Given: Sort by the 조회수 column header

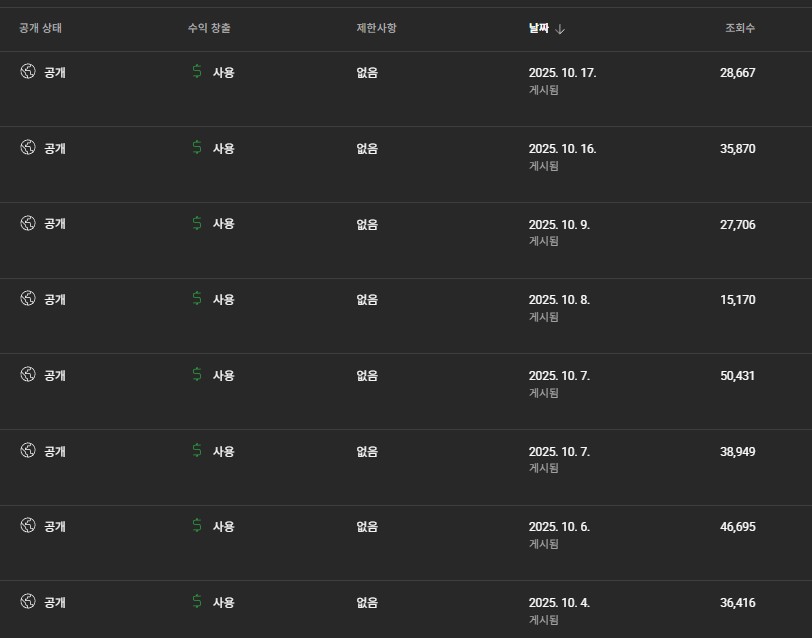Looking at the screenshot, I should 740,28.
